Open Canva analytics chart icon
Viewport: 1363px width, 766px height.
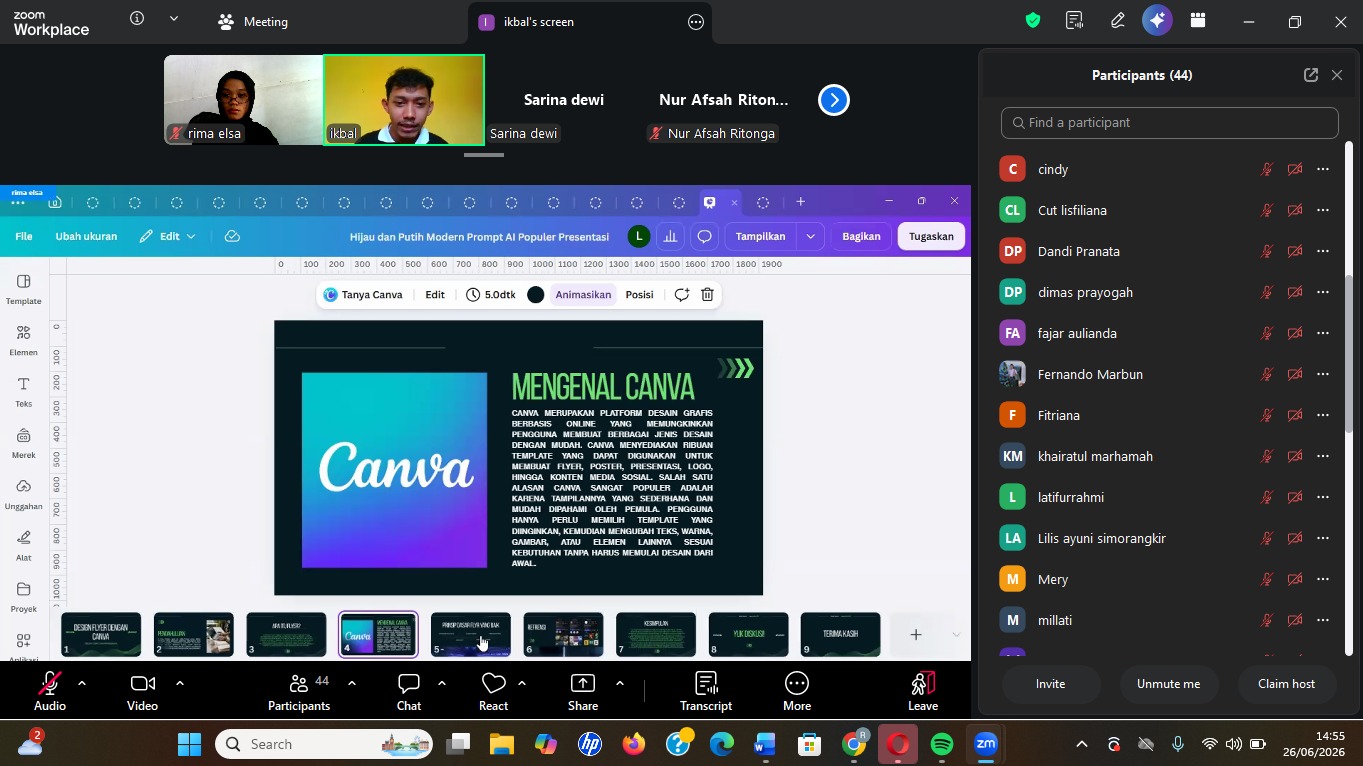(x=670, y=237)
